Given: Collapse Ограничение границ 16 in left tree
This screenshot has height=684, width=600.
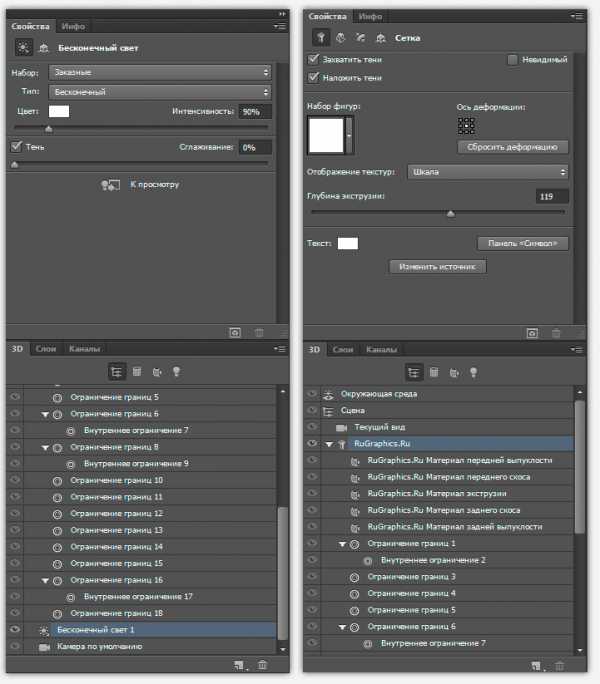Looking at the screenshot, I should [45, 580].
